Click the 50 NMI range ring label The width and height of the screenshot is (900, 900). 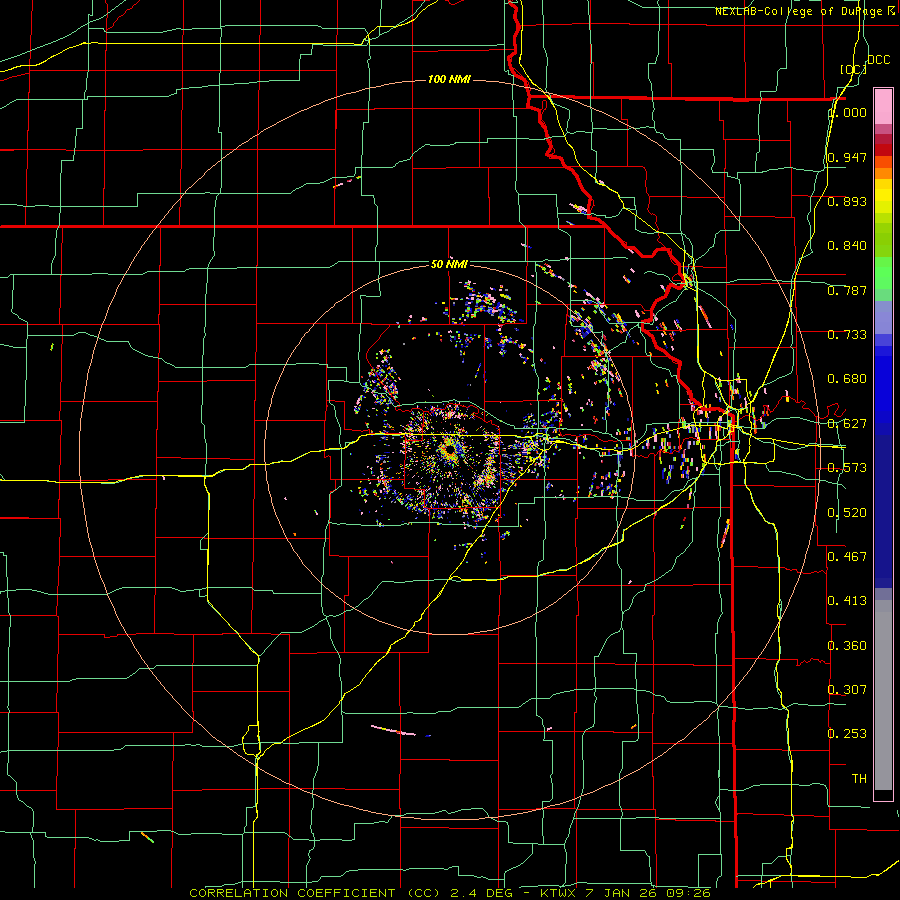449,264
